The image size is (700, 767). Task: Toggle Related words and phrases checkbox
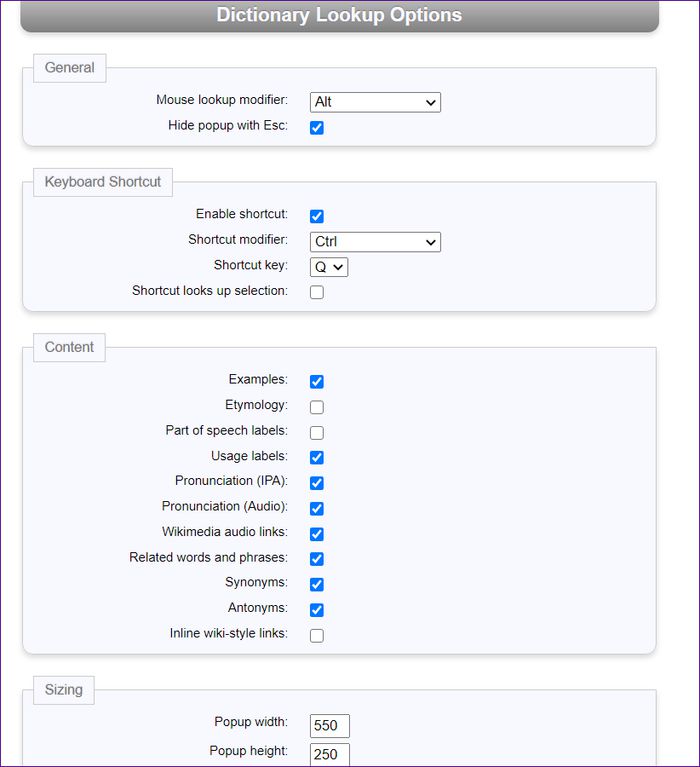point(317,559)
